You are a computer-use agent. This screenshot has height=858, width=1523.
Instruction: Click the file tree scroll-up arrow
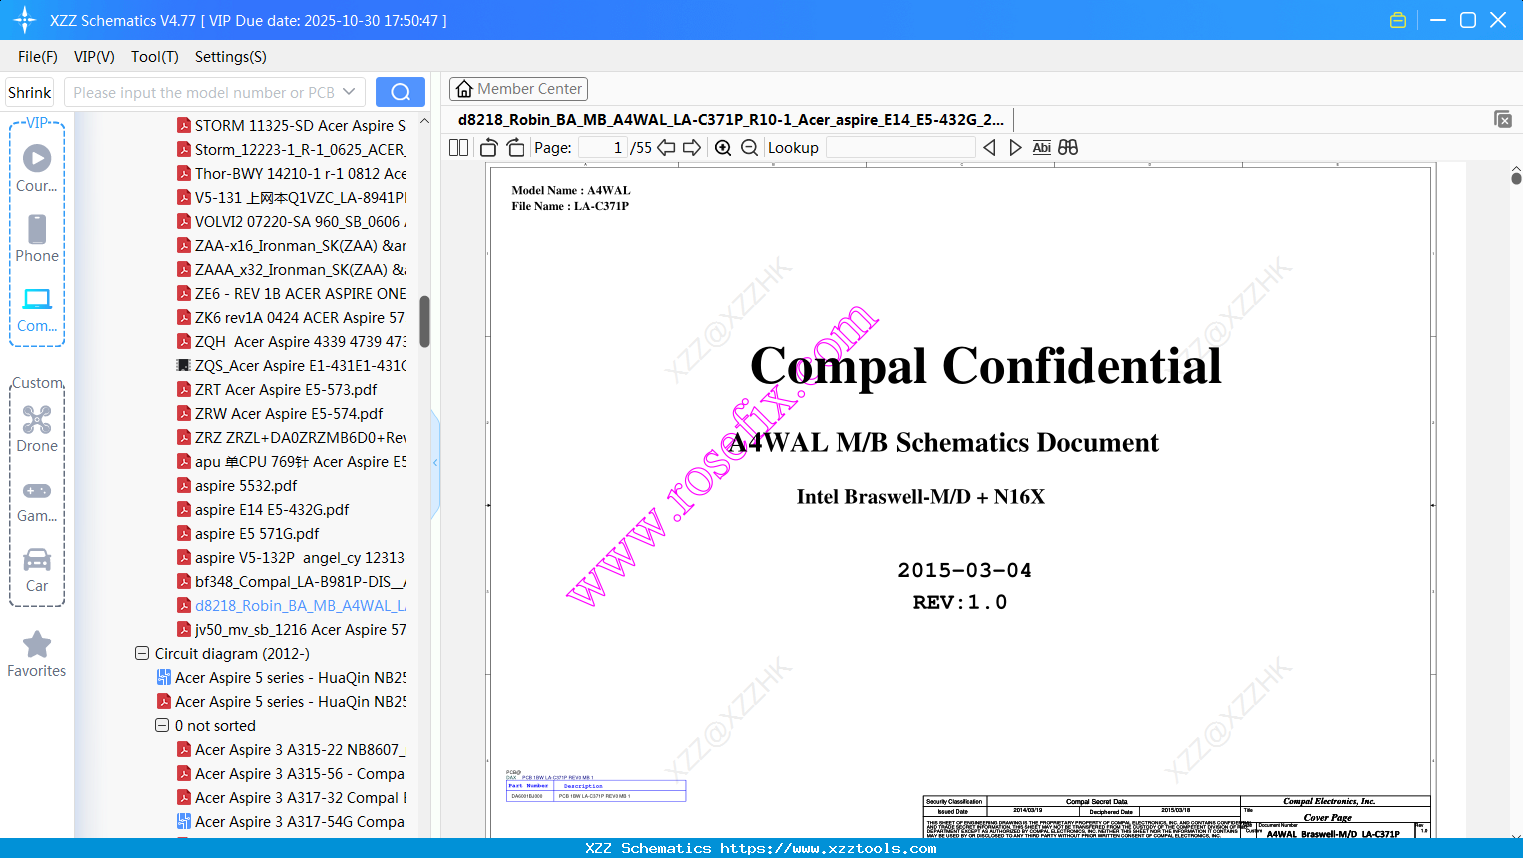pyautogui.click(x=424, y=121)
